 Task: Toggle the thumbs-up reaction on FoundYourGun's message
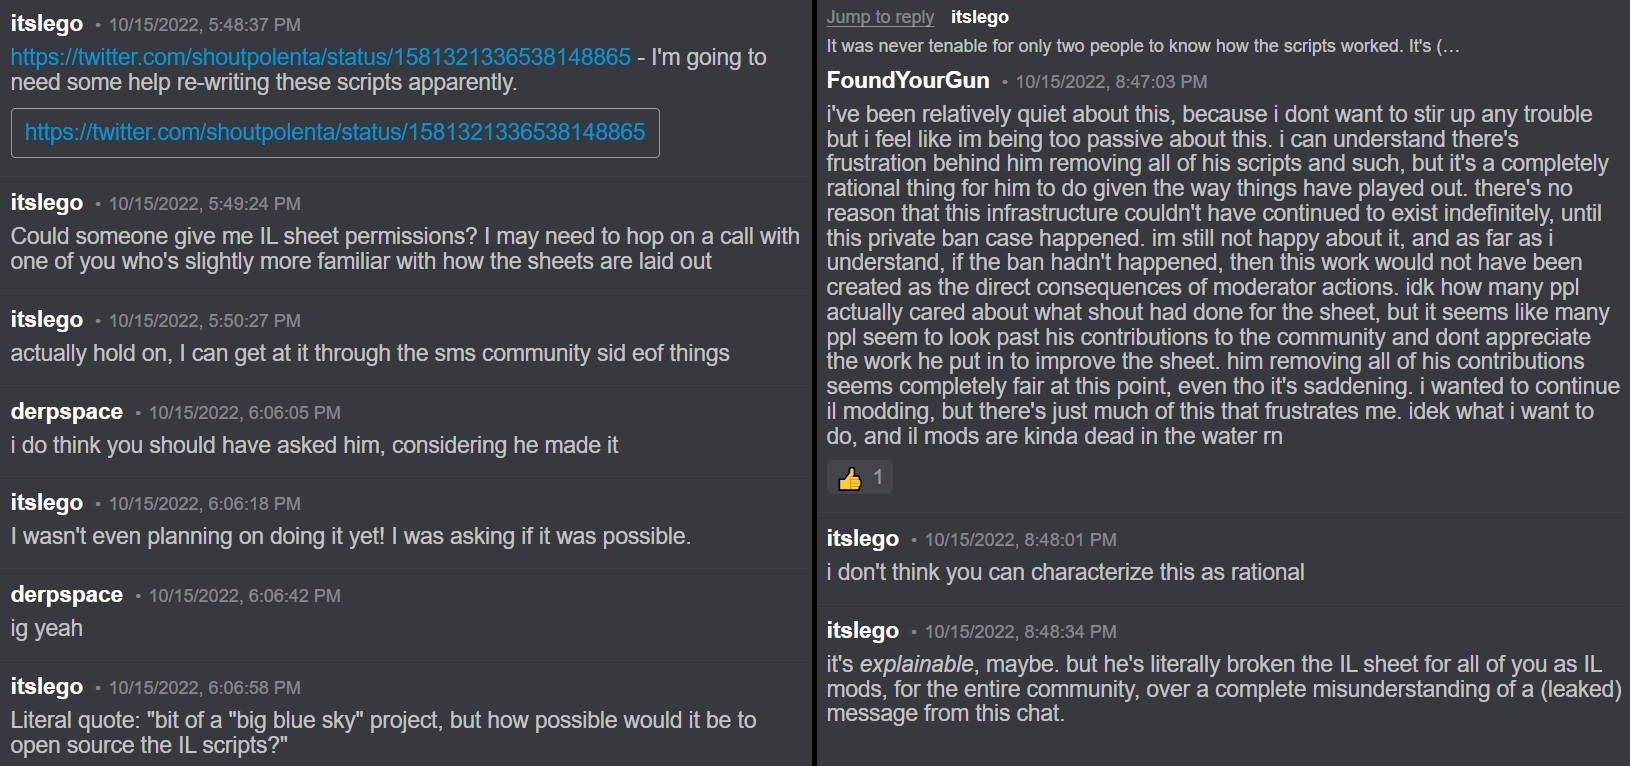point(860,478)
